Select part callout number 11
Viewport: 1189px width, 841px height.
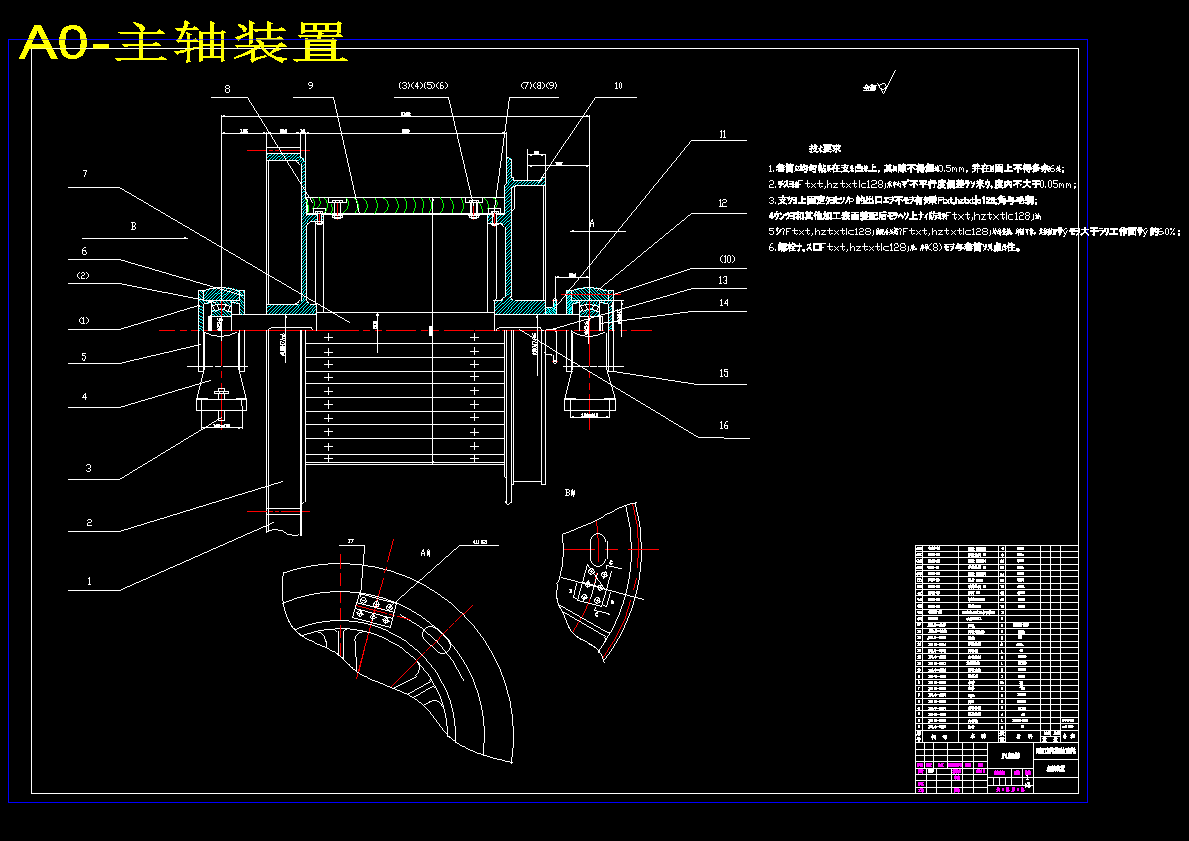click(x=723, y=134)
